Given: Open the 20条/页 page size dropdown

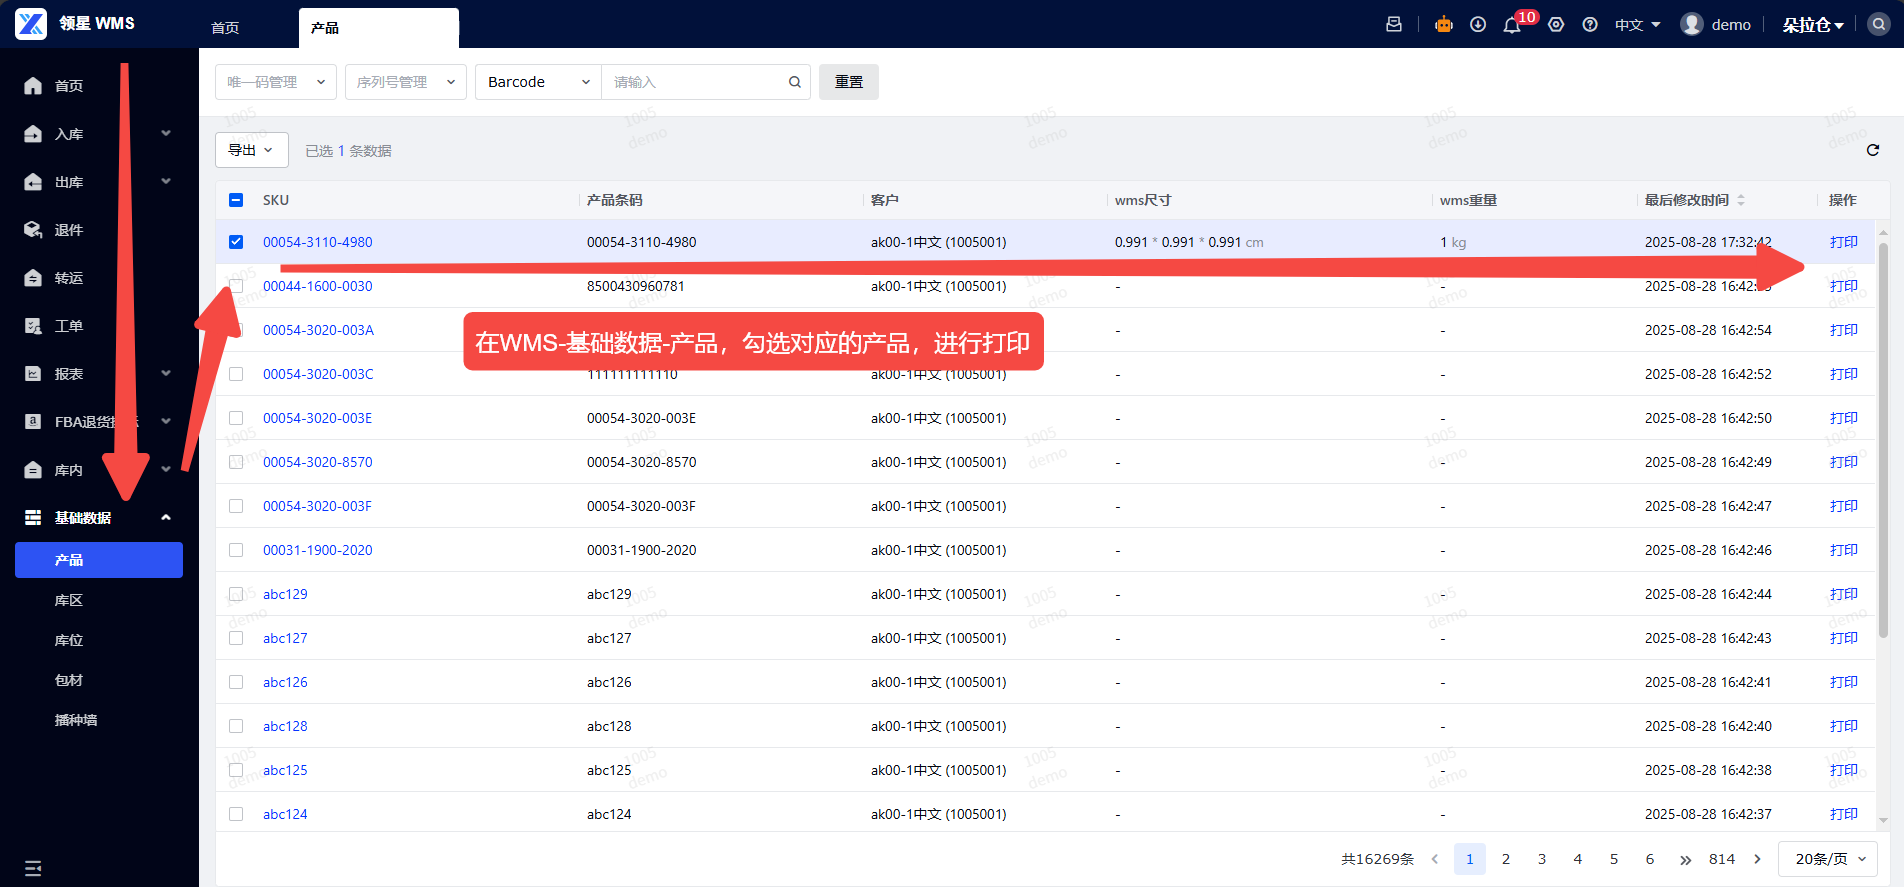Looking at the screenshot, I should tap(1829, 859).
